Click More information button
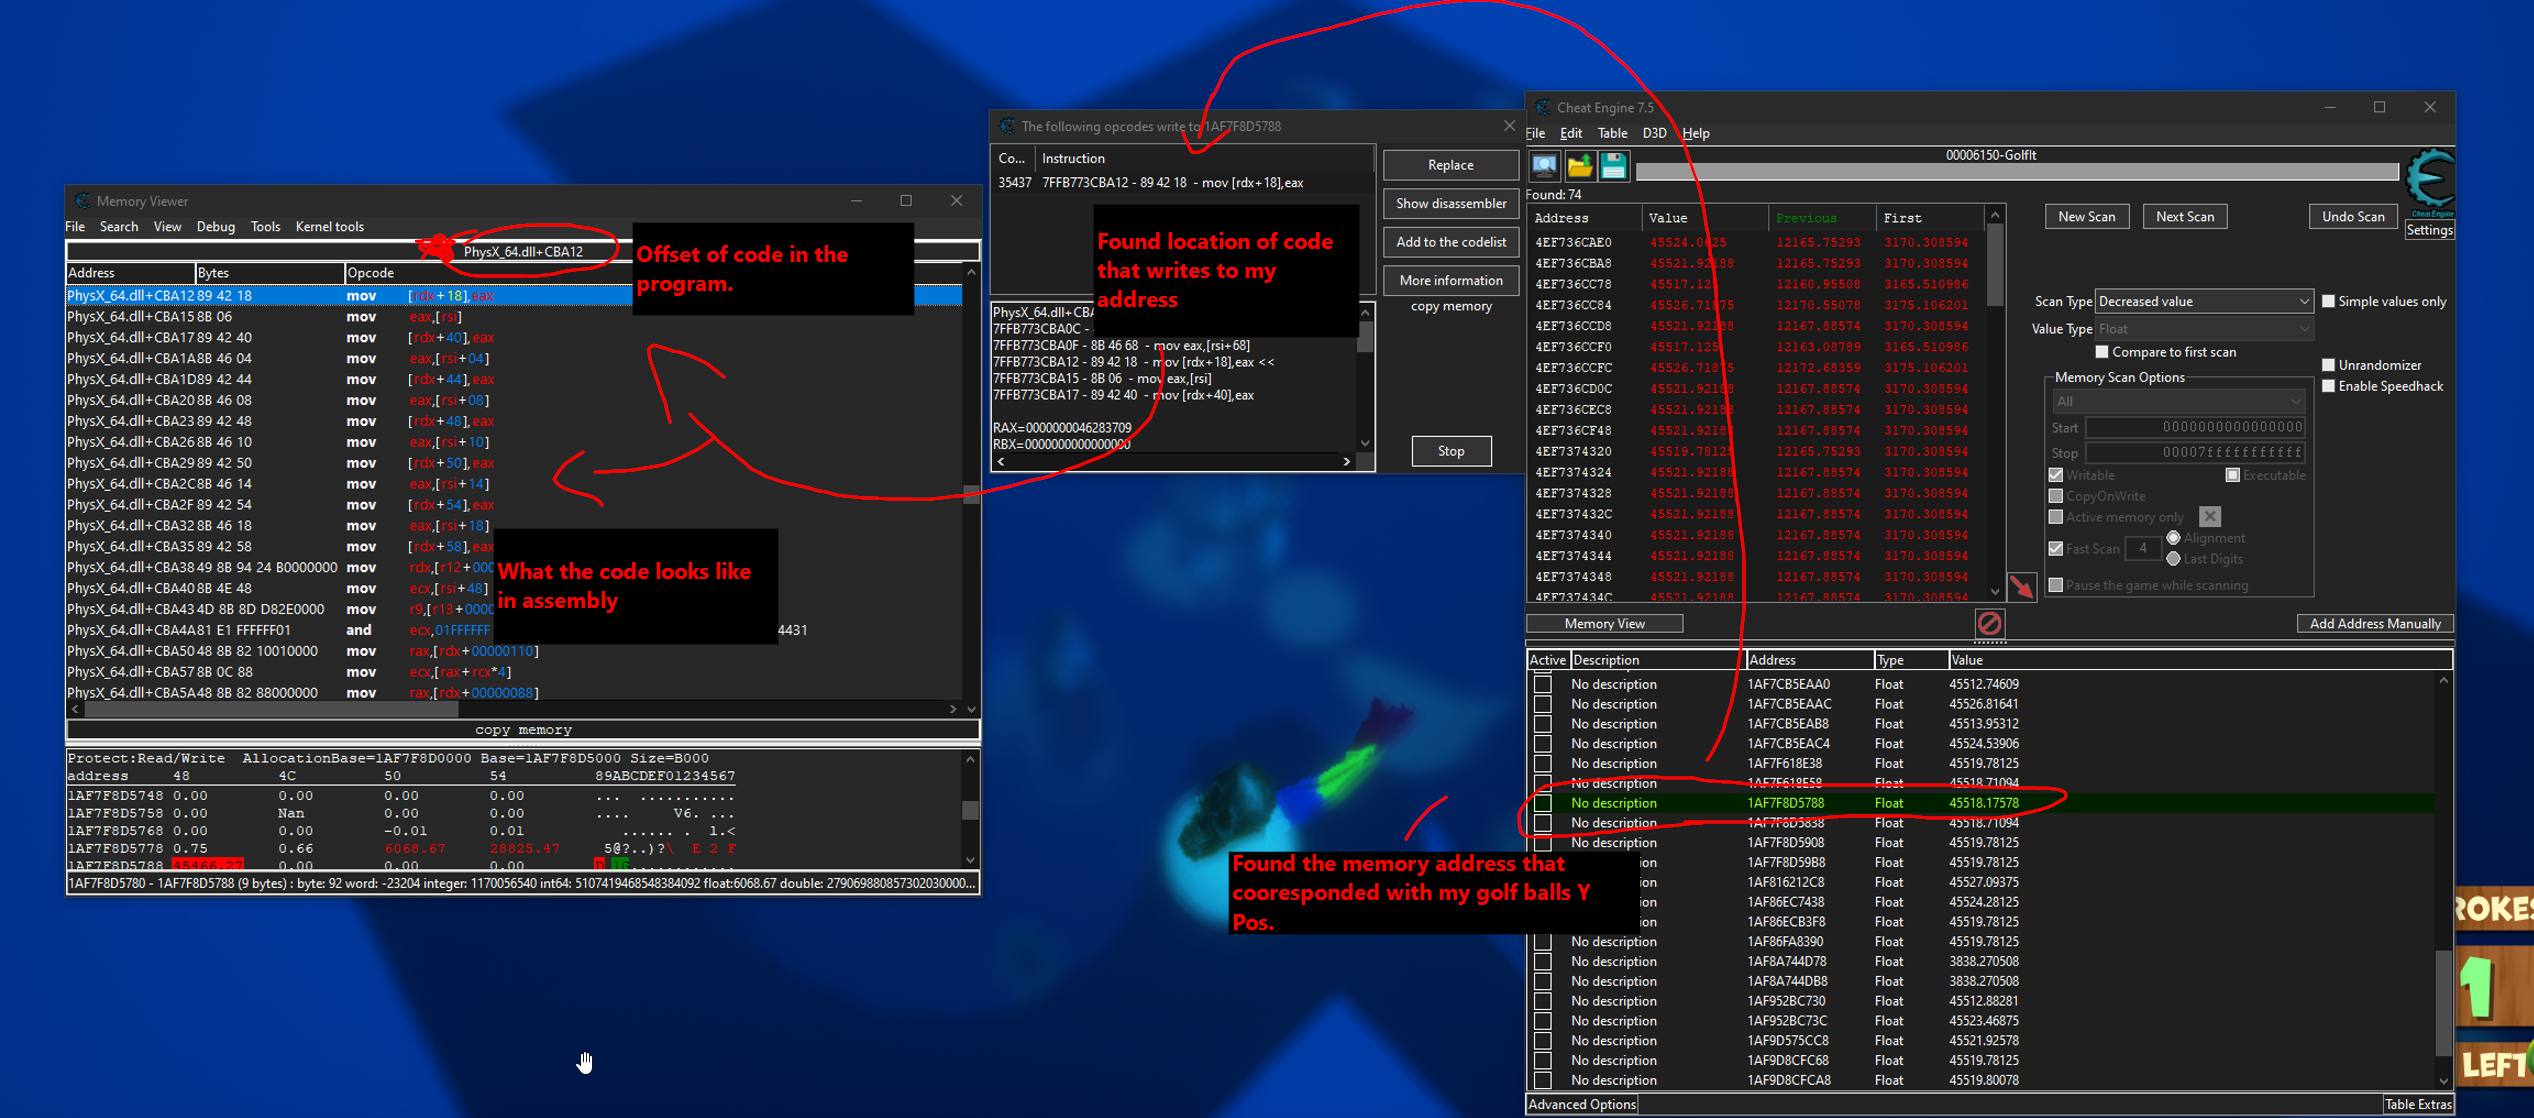2534x1118 pixels. (x=1450, y=280)
